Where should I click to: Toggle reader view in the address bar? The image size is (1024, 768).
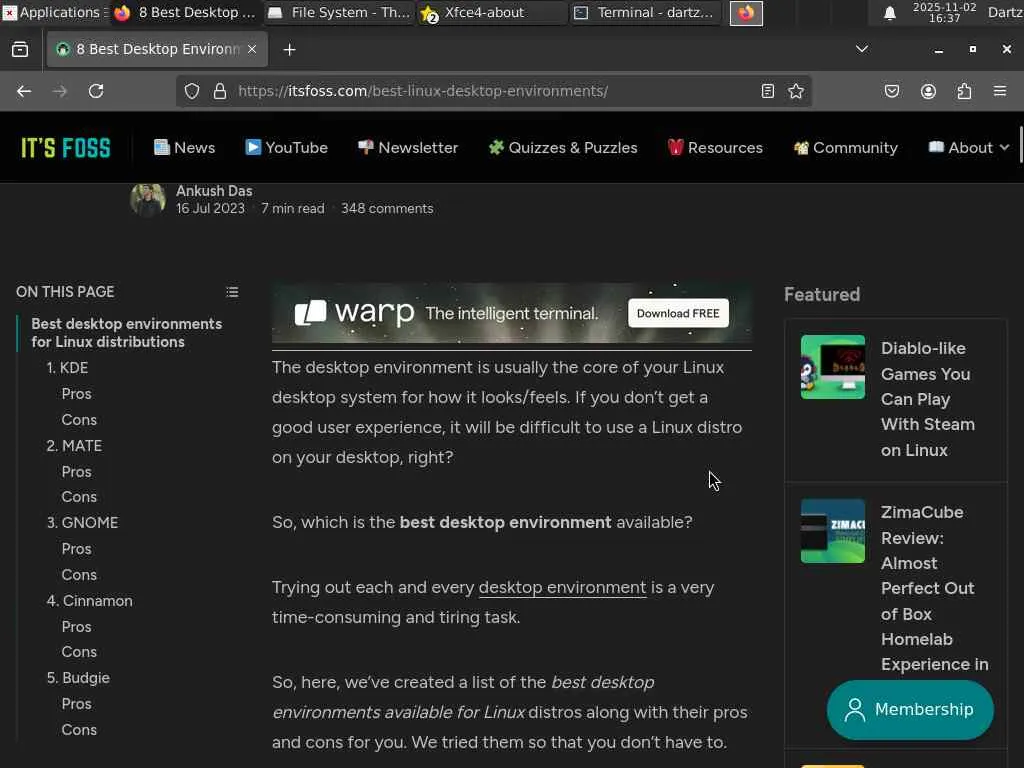click(768, 91)
